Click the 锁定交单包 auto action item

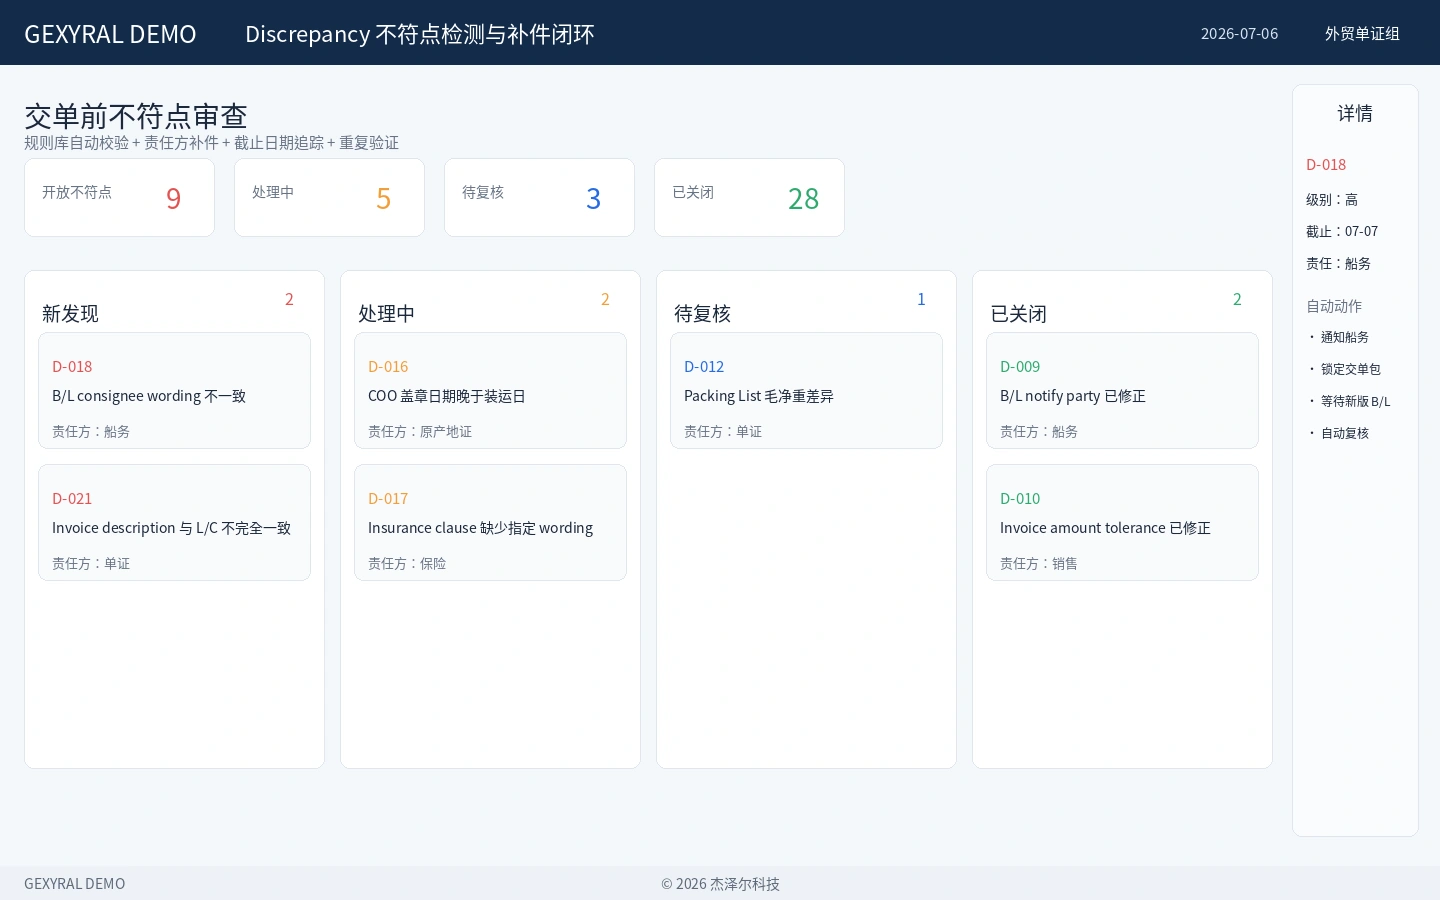pyautogui.click(x=1345, y=370)
